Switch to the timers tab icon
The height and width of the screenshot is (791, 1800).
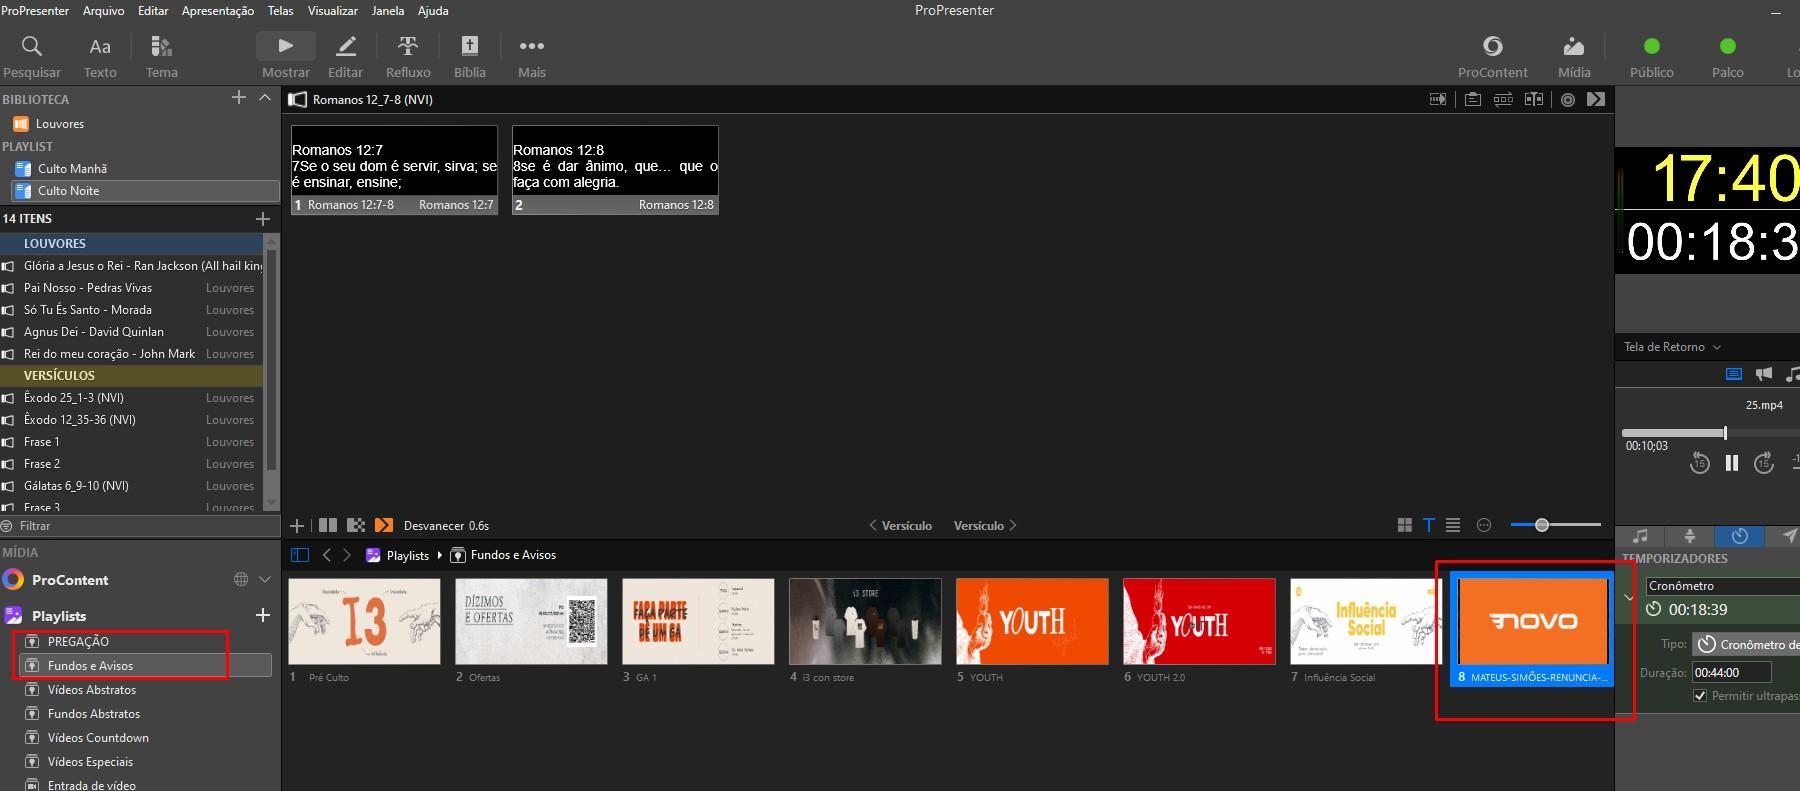(1740, 536)
